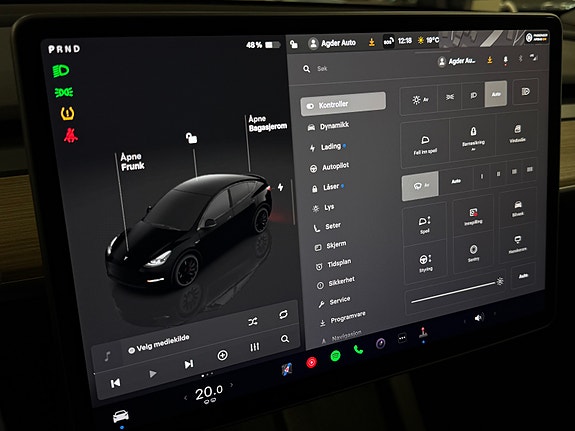Screen dimensions: 575x431
Task: Open the Kontroller menu section
Action: tap(343, 104)
